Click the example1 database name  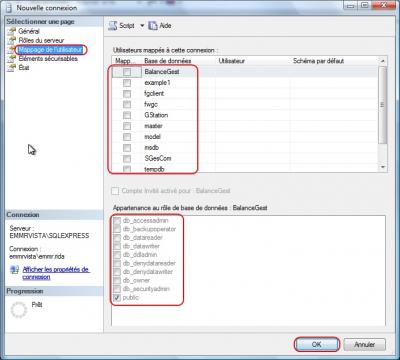(x=157, y=83)
